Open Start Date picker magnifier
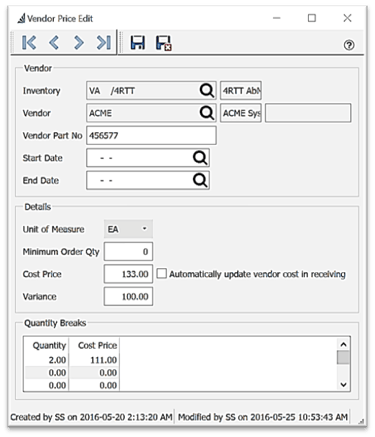 coord(200,158)
